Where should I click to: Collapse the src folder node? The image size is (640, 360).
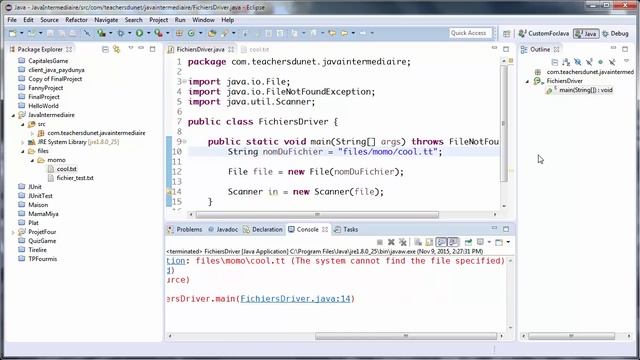[23, 124]
